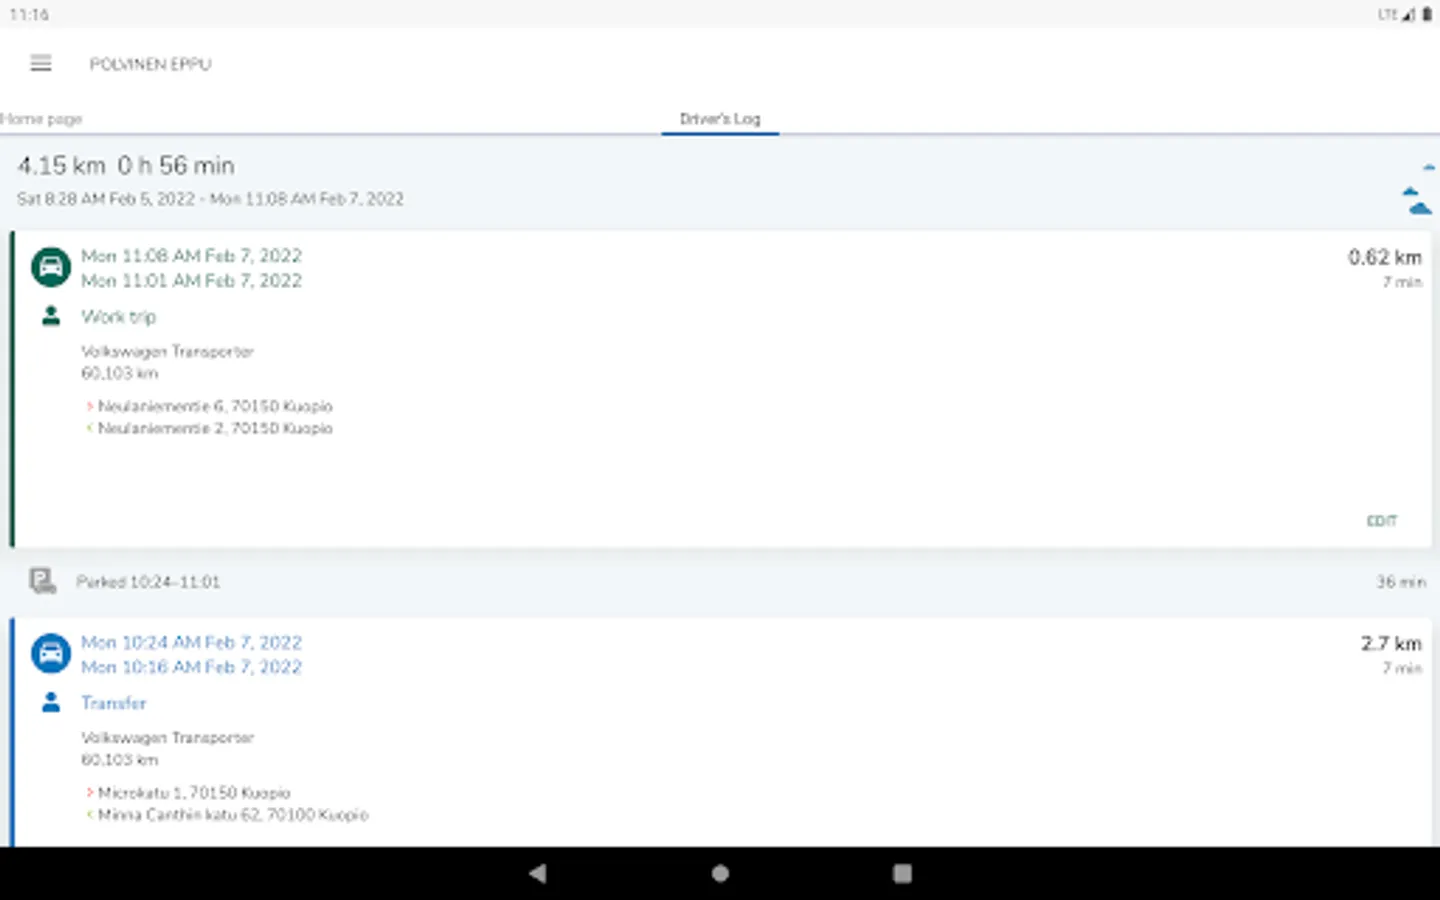The image size is (1440, 900).
Task: Select the 2.7 km distance value
Action: coord(1391,643)
